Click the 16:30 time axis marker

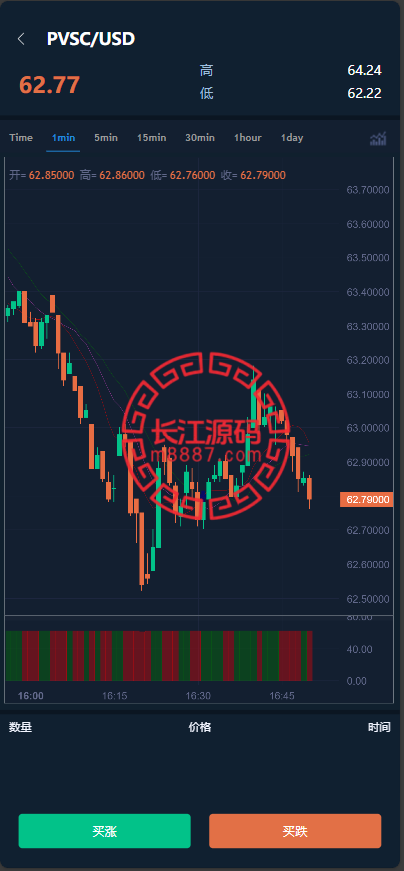pos(198,695)
